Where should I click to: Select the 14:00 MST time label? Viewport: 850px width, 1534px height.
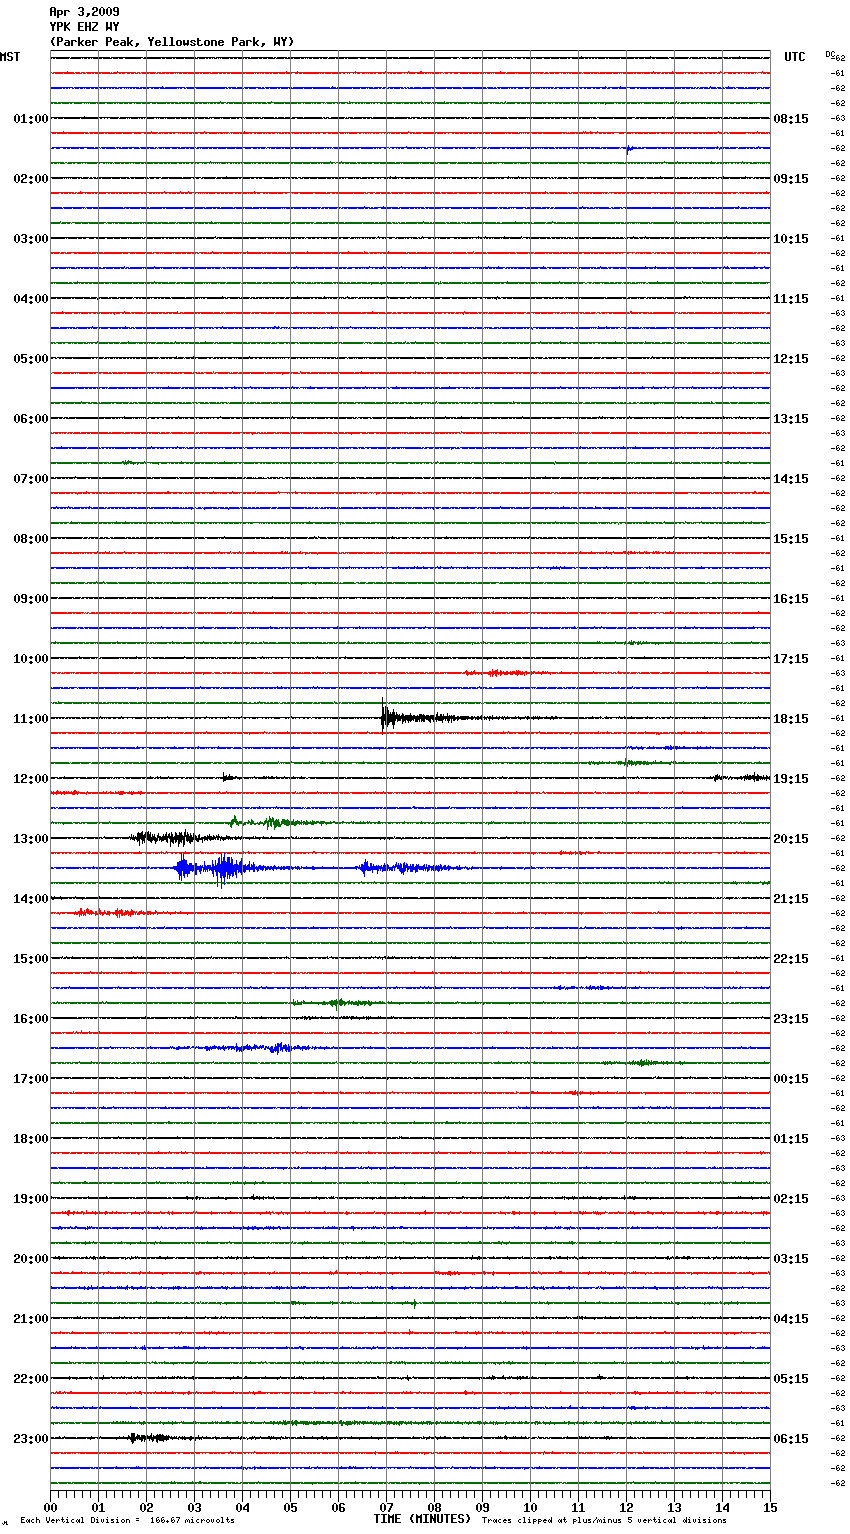tap(31, 899)
